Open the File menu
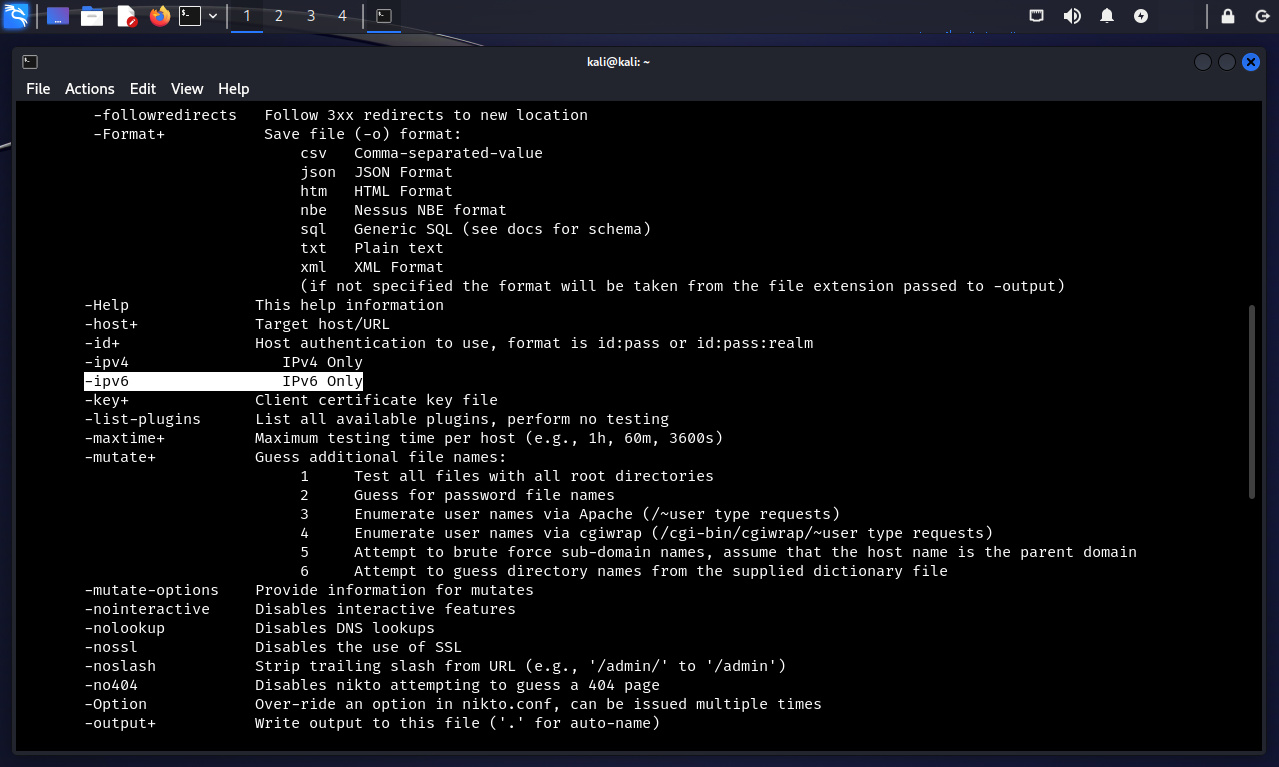The image size is (1279, 767). pos(38,89)
